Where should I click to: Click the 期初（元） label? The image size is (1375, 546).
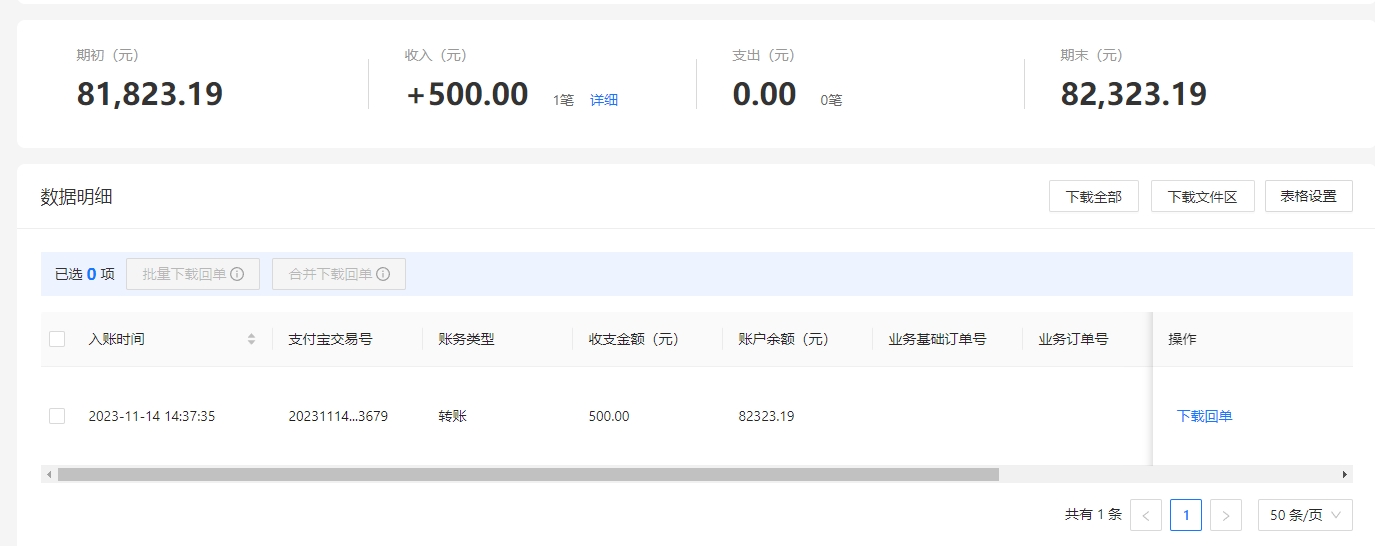[107, 56]
